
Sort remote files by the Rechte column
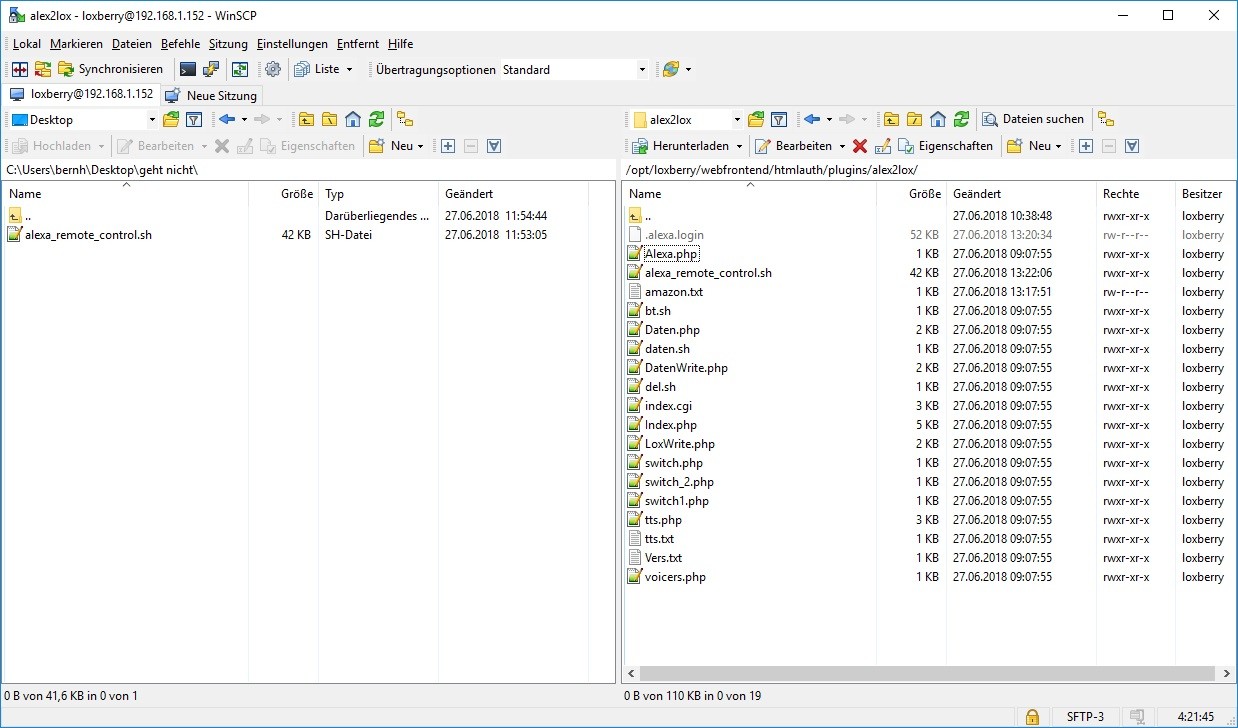click(x=1120, y=194)
